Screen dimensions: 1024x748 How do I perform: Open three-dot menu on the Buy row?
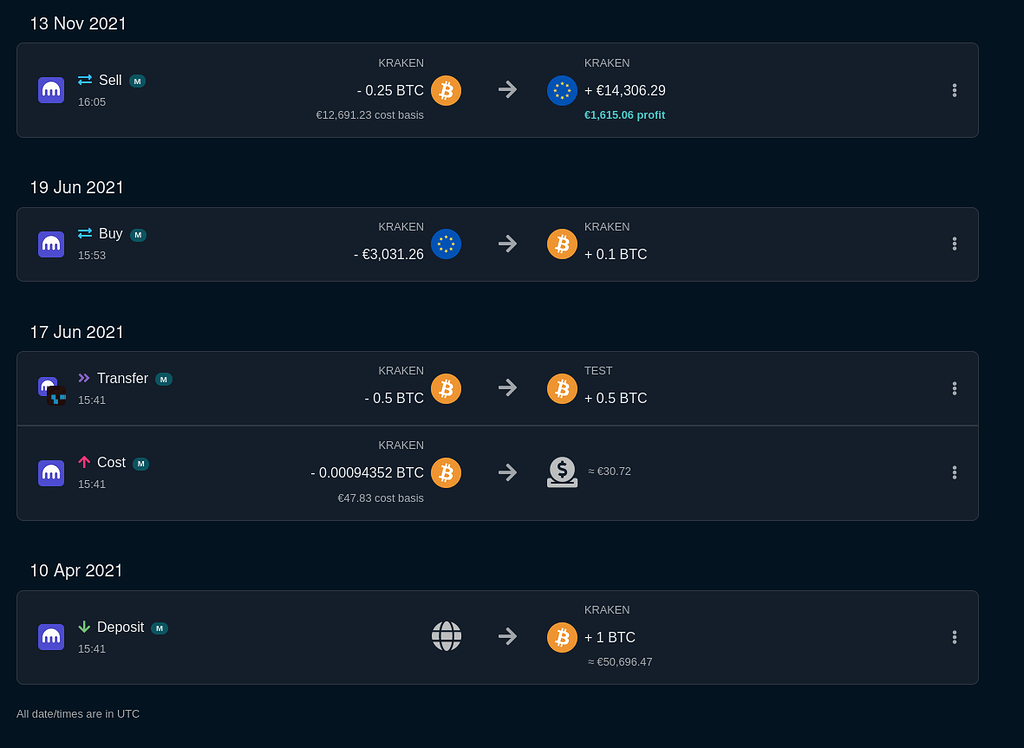(954, 244)
